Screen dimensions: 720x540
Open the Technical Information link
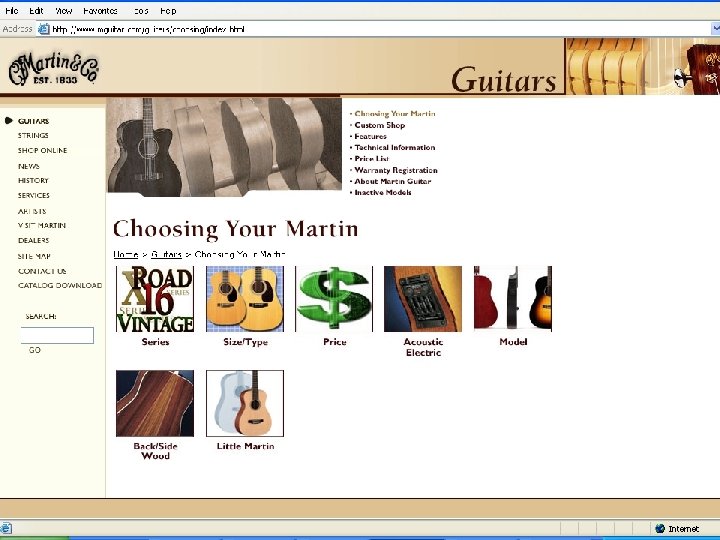point(395,147)
